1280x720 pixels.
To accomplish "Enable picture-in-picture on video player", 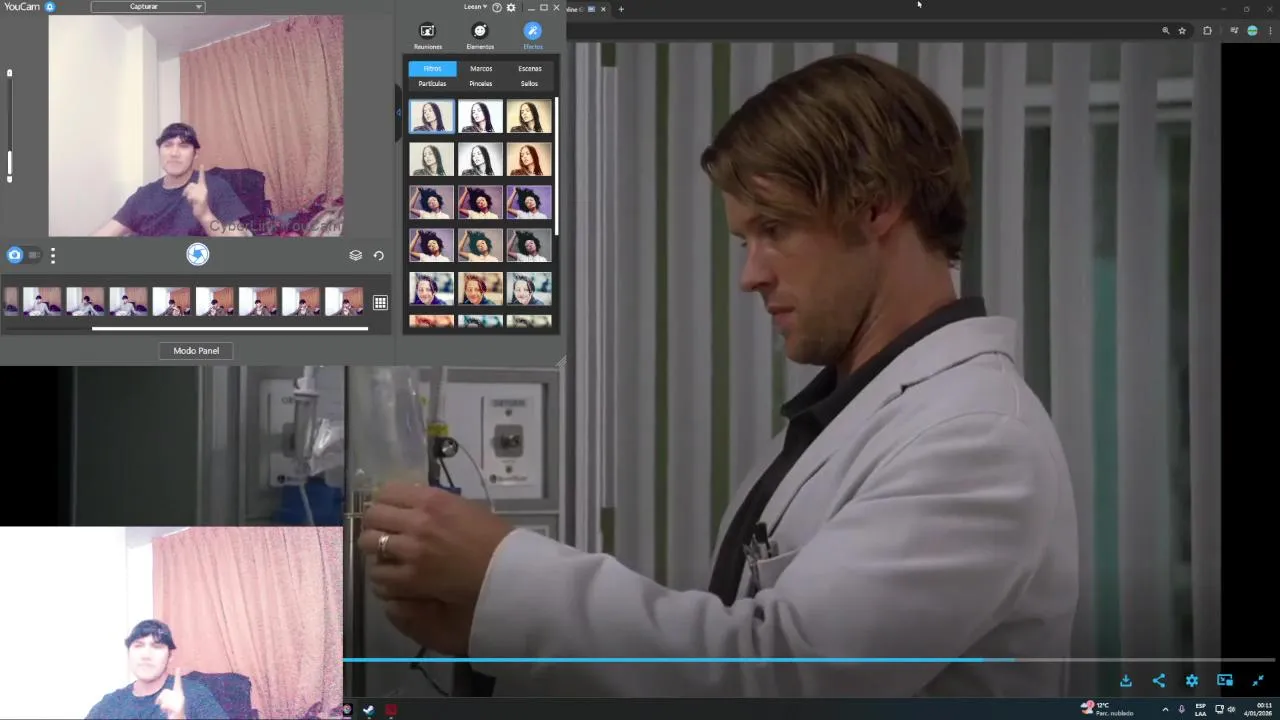I will 1225,681.
